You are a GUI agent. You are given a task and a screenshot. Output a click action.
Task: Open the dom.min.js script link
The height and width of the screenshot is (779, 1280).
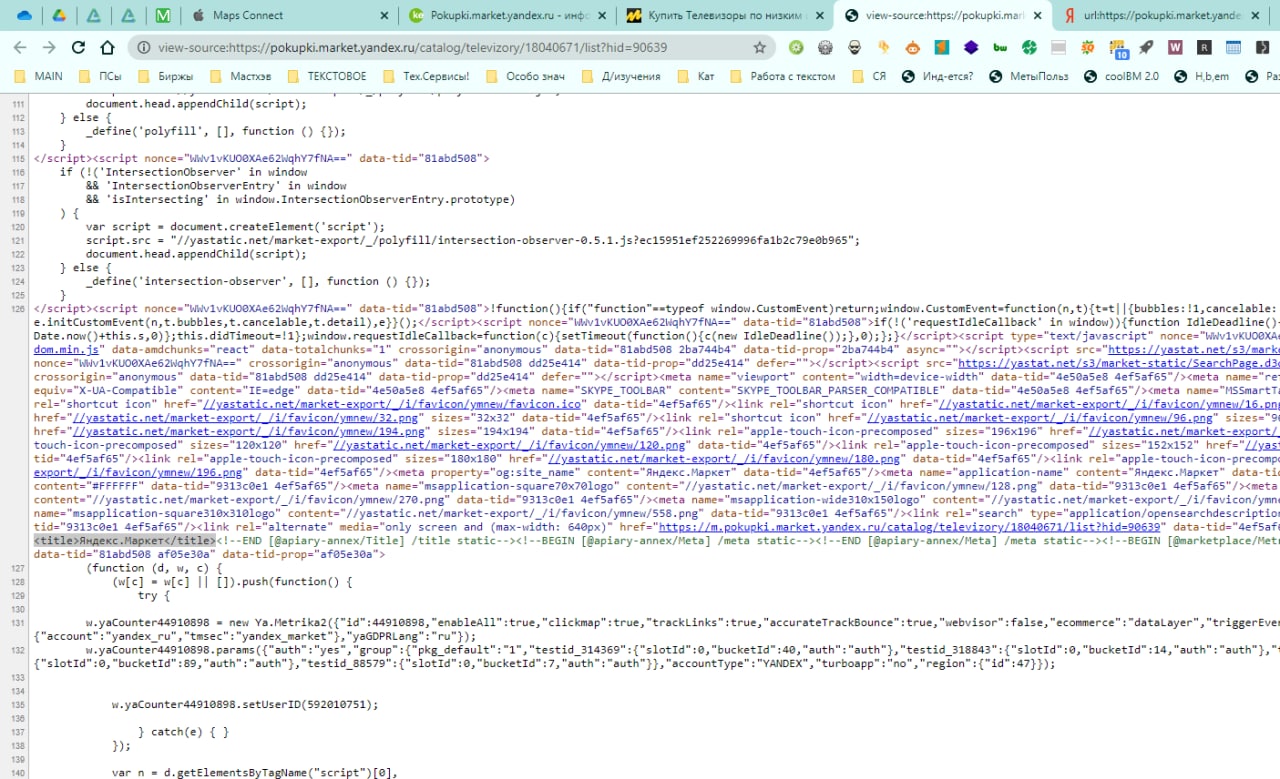pyautogui.click(x=66, y=349)
